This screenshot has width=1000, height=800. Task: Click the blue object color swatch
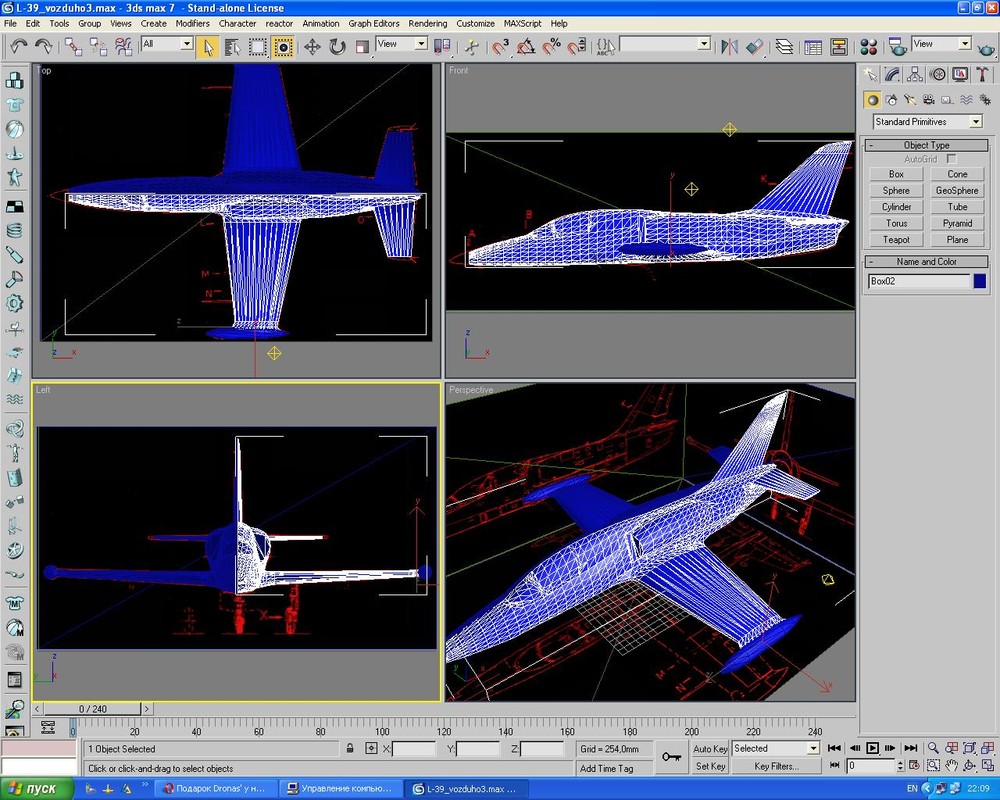(980, 281)
